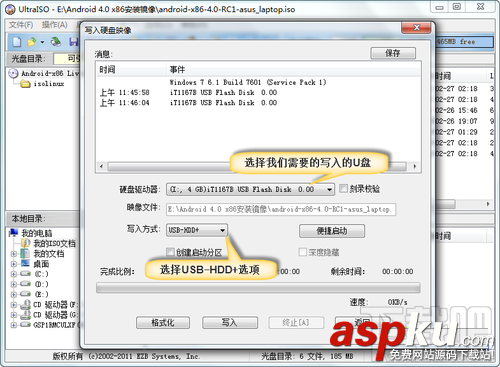Image resolution: width=500 pixels, height=367 pixels.
Task: Open the 操作(A) menu
Action: (x=55, y=25)
